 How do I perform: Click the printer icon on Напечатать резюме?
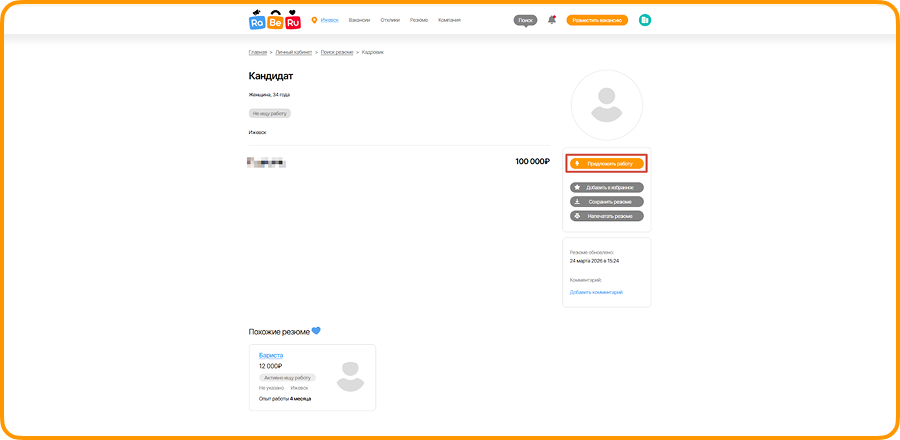click(x=577, y=216)
